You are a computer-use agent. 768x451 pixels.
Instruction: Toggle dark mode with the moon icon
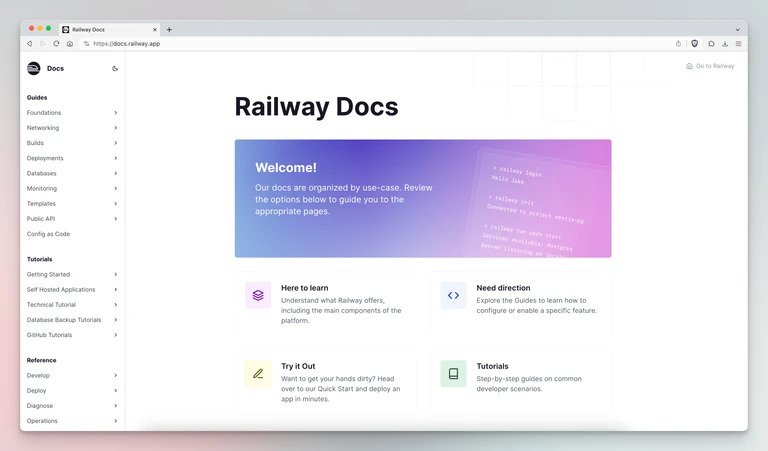115,69
